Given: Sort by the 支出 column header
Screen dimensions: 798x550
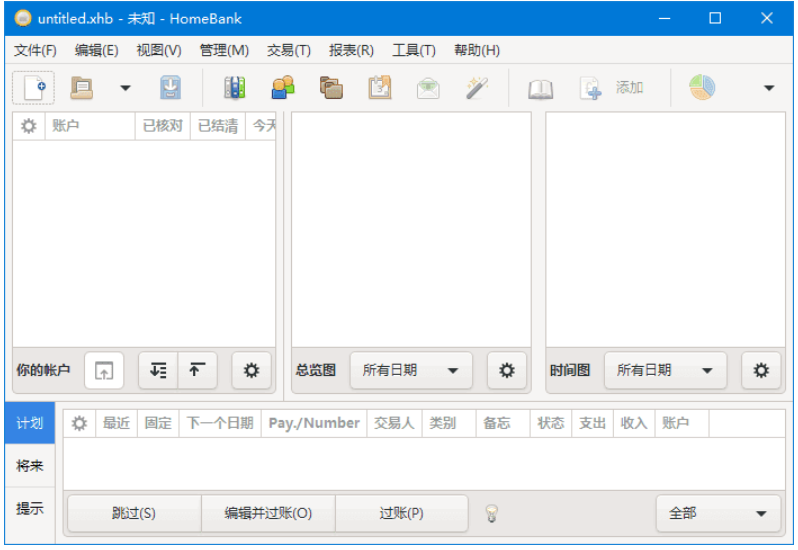Looking at the screenshot, I should [592, 423].
